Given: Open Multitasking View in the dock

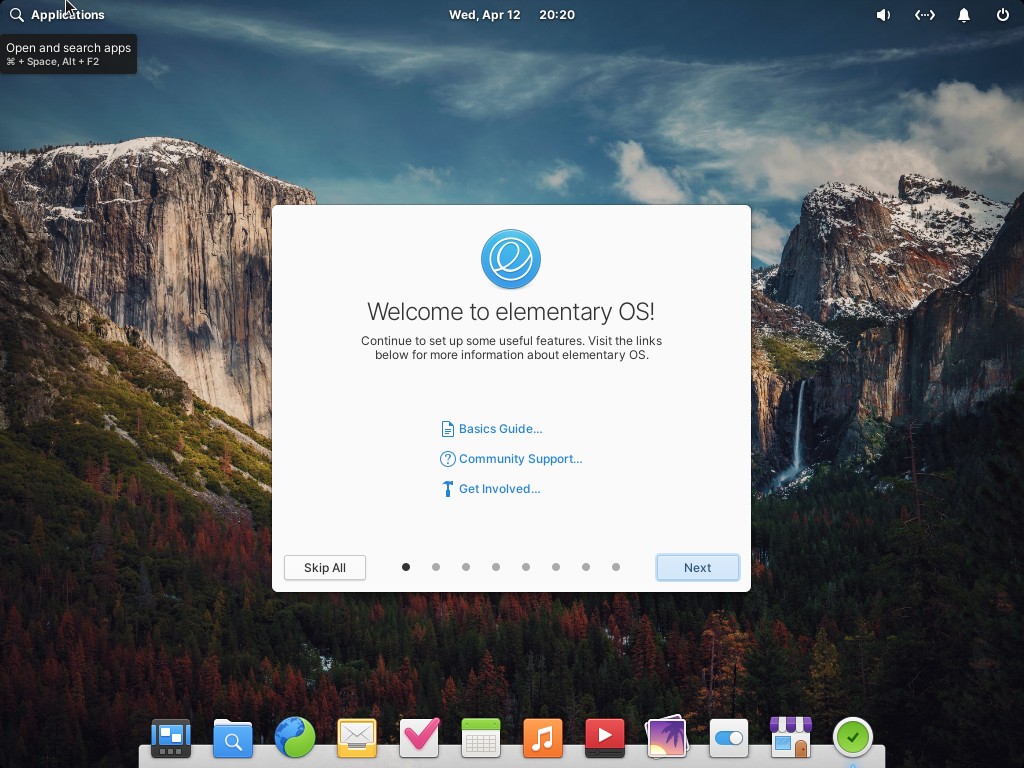Looking at the screenshot, I should click(170, 738).
